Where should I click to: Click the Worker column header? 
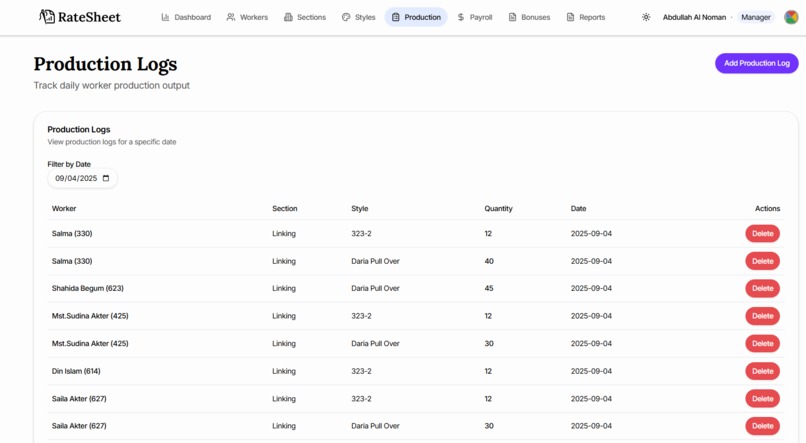pos(64,209)
